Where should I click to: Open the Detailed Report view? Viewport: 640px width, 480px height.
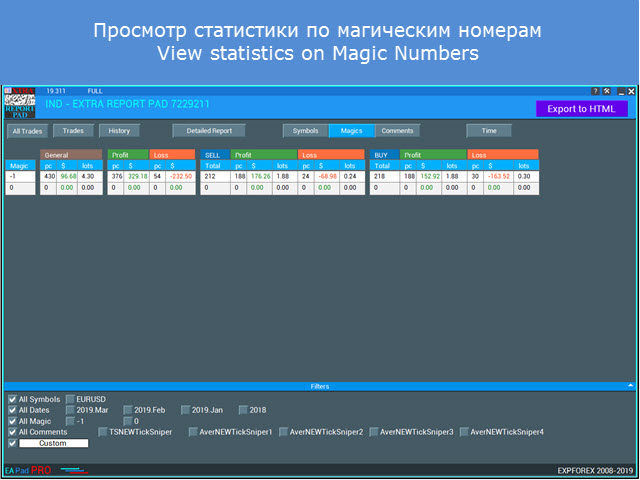click(208, 130)
